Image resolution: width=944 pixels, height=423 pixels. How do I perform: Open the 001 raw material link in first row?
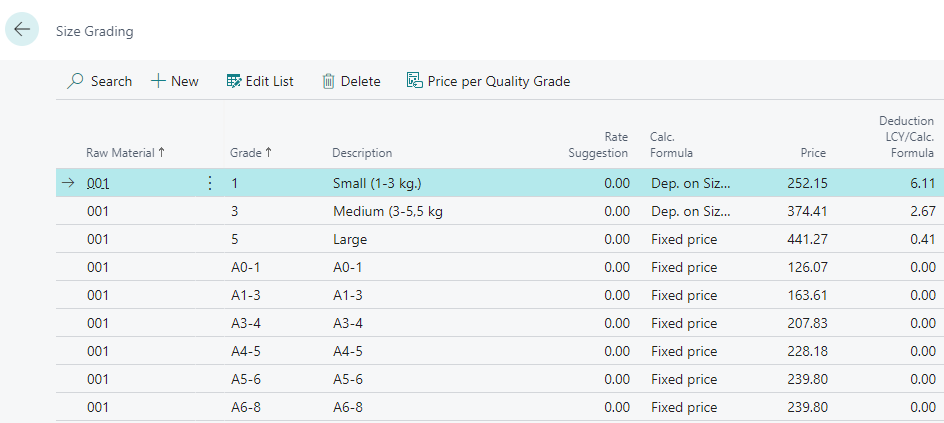click(x=98, y=183)
